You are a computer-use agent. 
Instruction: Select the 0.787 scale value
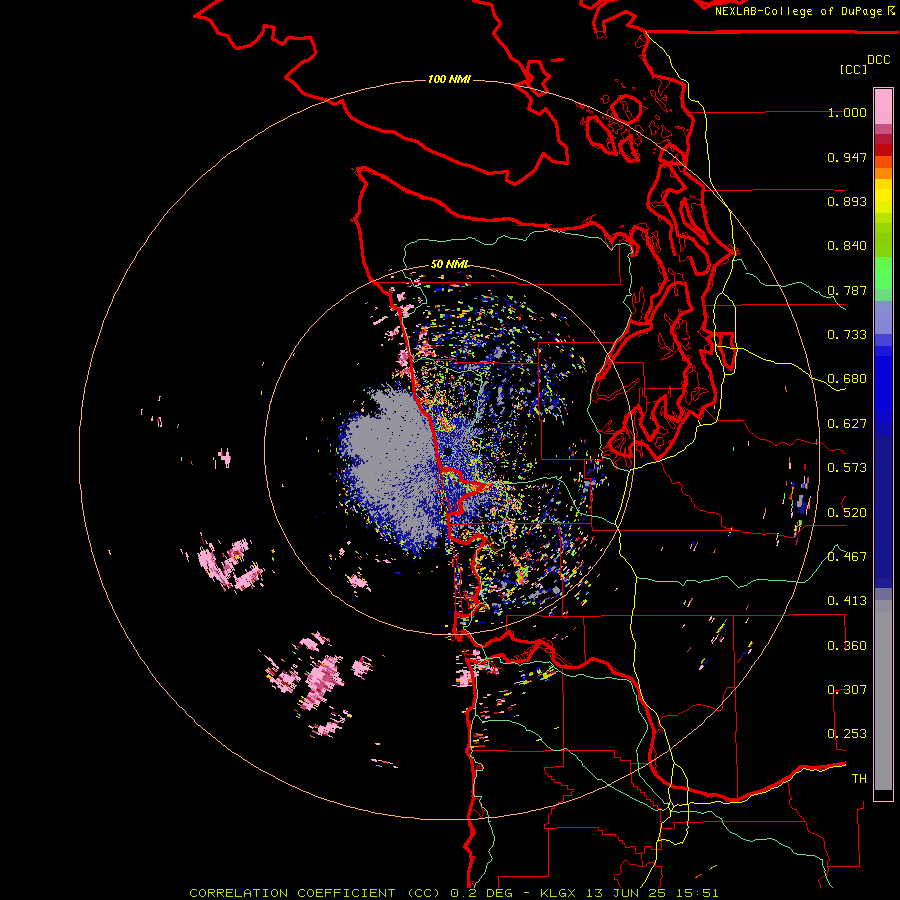tap(847, 290)
